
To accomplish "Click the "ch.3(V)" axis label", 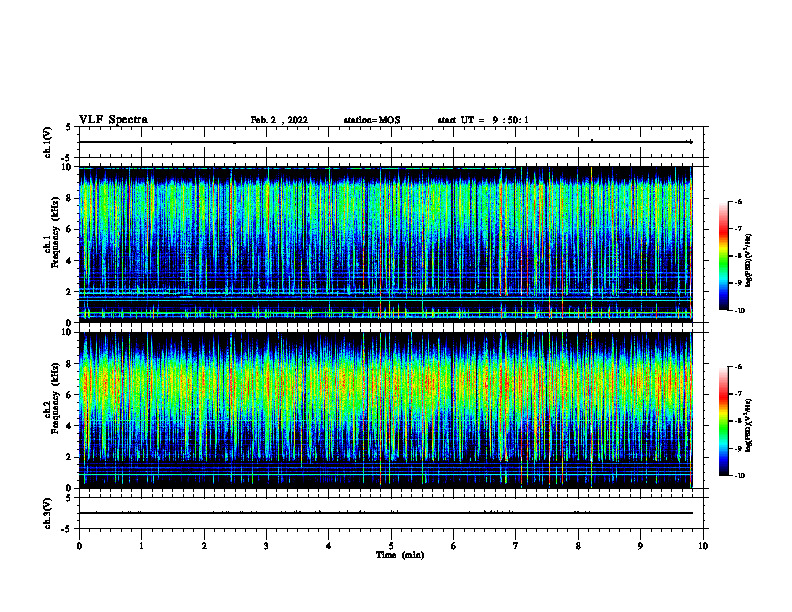I will coord(47,514).
